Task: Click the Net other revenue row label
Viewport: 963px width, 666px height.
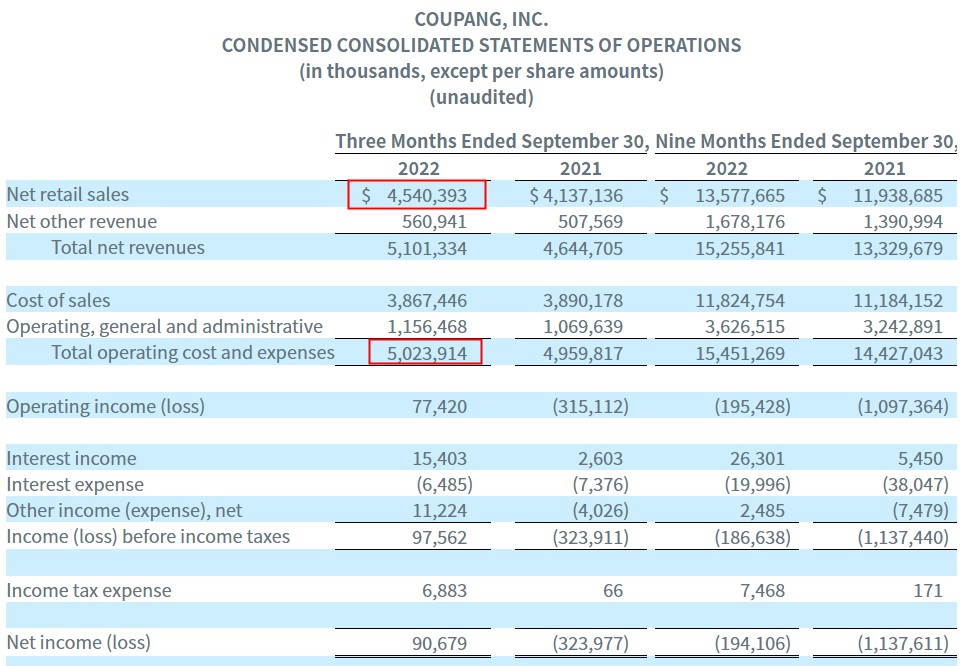Action: (82, 221)
